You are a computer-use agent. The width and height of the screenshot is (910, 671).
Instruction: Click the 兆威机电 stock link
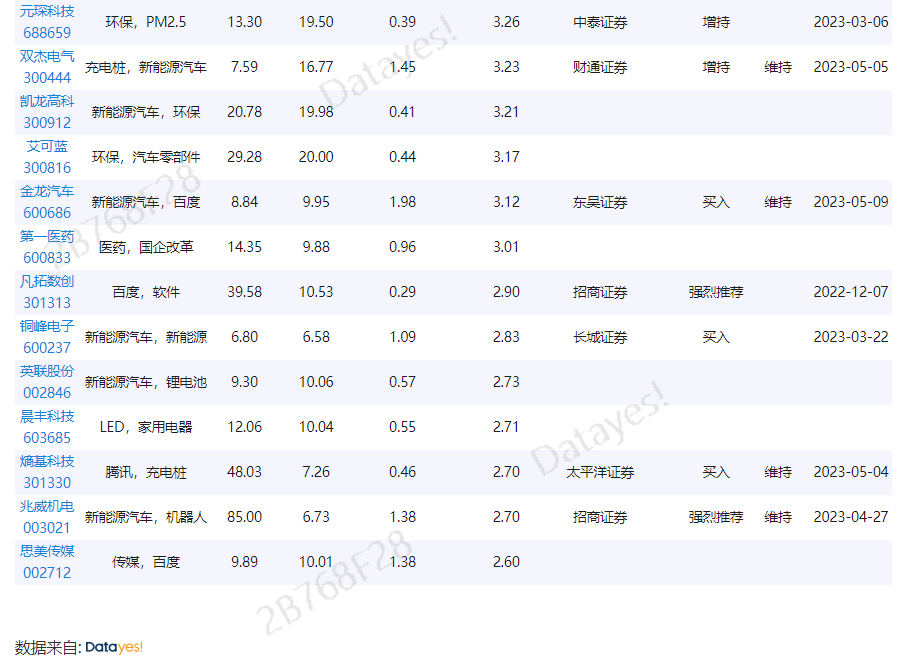click(47, 507)
